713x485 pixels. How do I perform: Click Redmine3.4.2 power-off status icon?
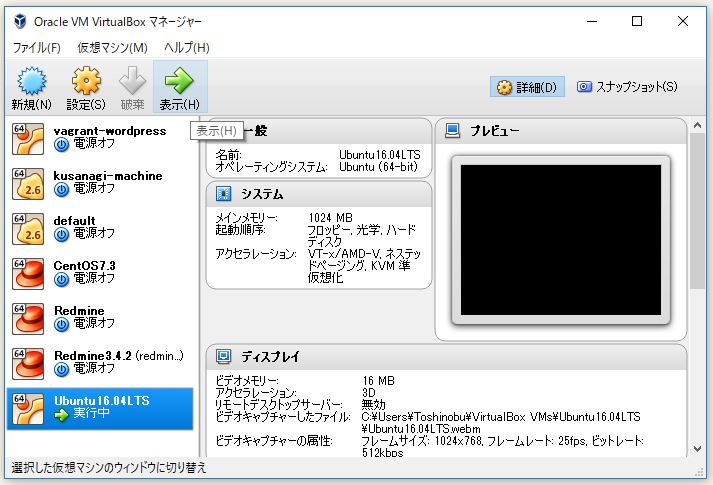[x=61, y=370]
